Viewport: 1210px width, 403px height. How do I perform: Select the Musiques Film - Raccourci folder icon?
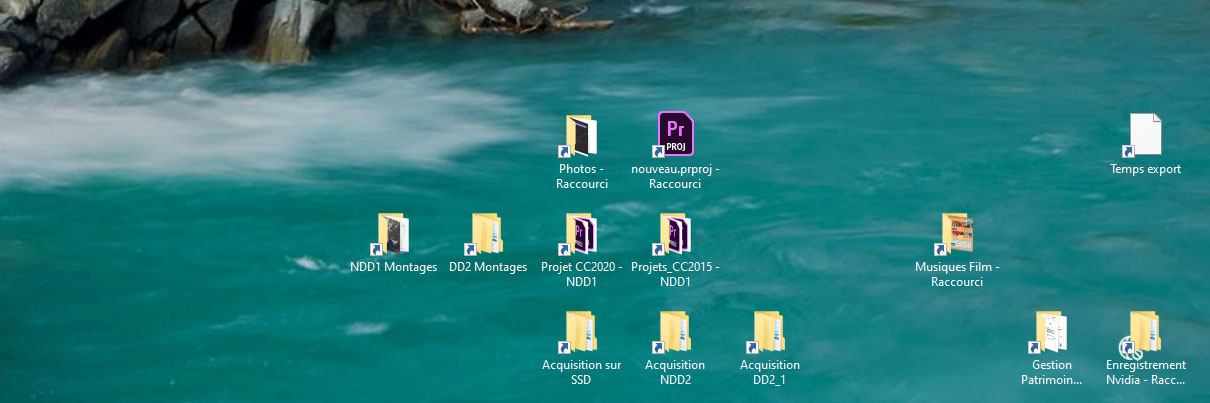pos(956,233)
